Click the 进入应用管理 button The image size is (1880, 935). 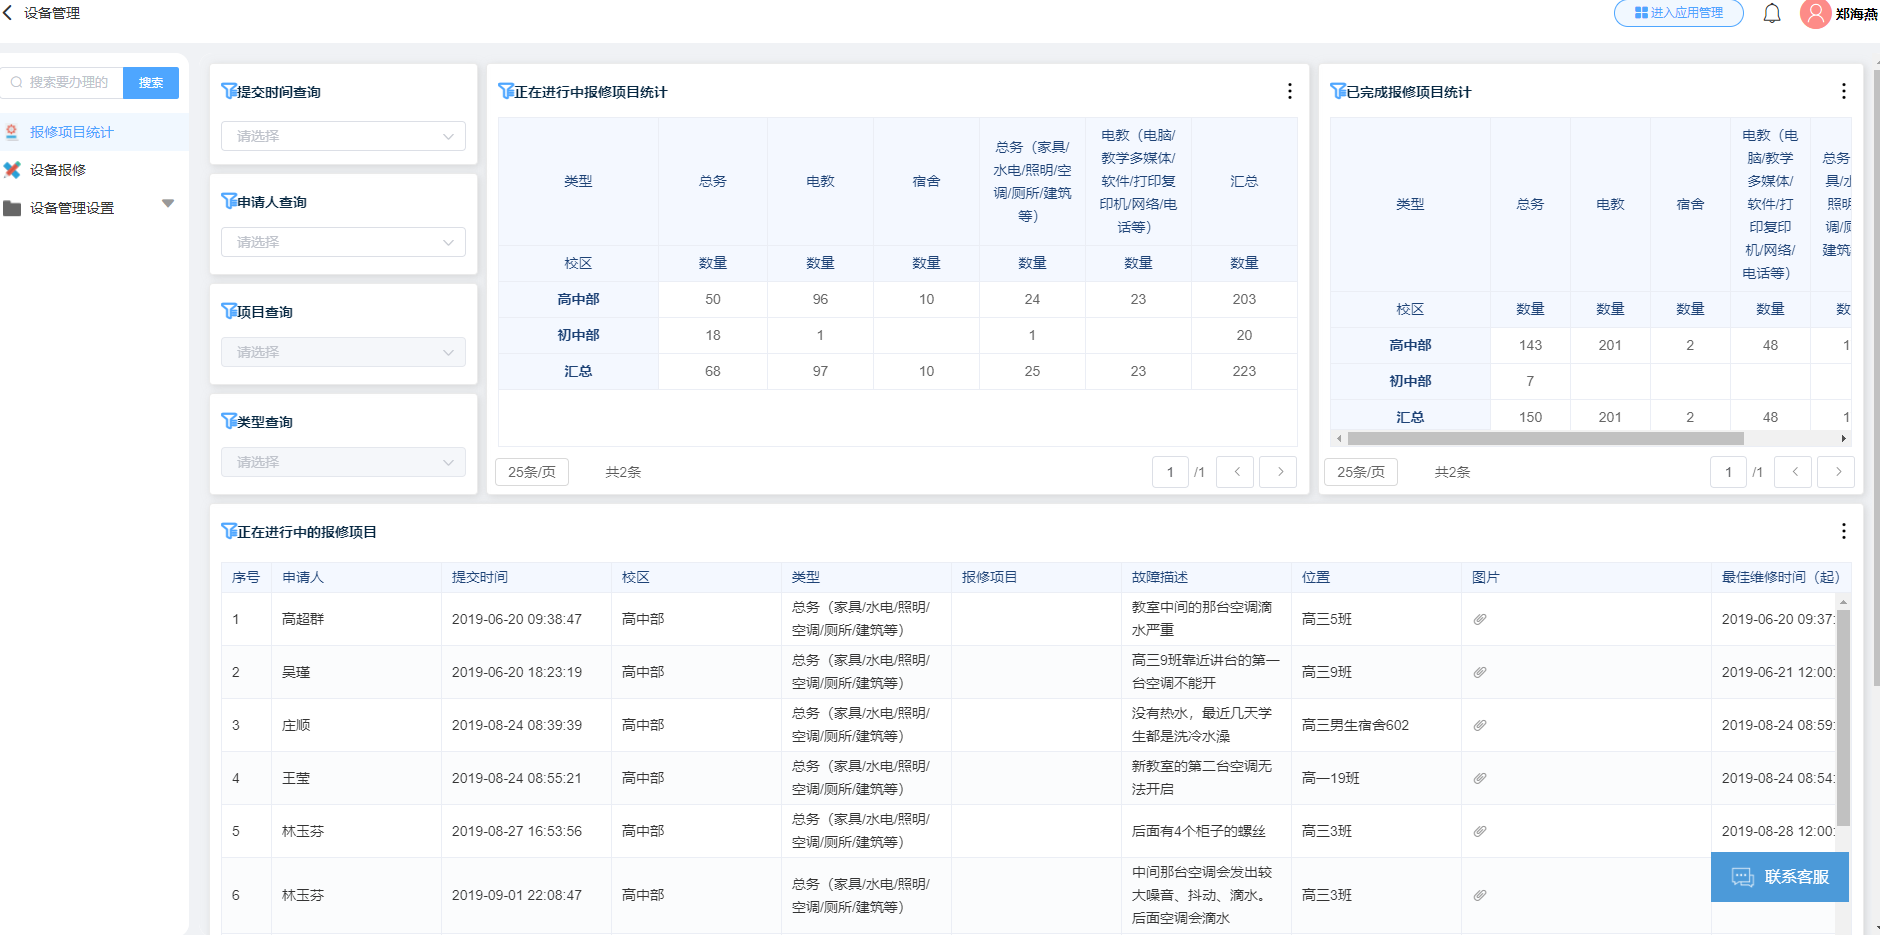[1678, 14]
